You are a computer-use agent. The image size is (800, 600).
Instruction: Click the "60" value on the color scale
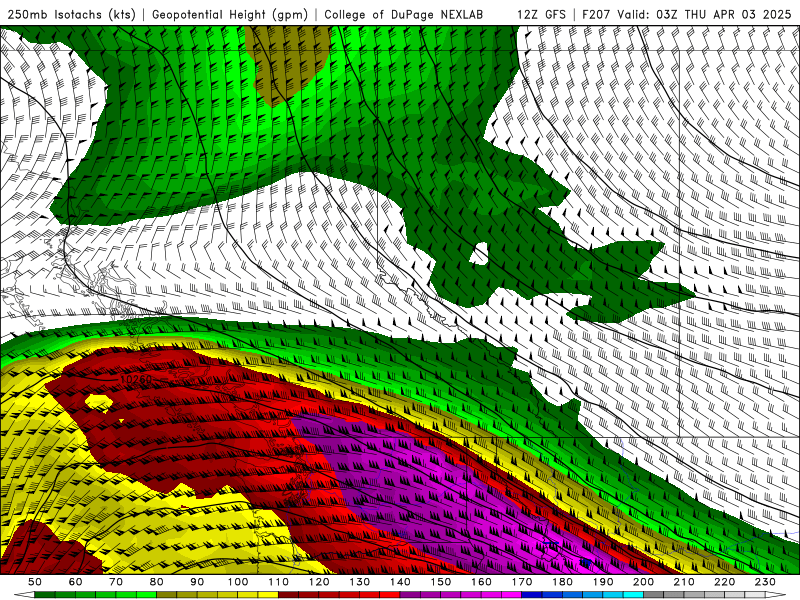pos(75,582)
